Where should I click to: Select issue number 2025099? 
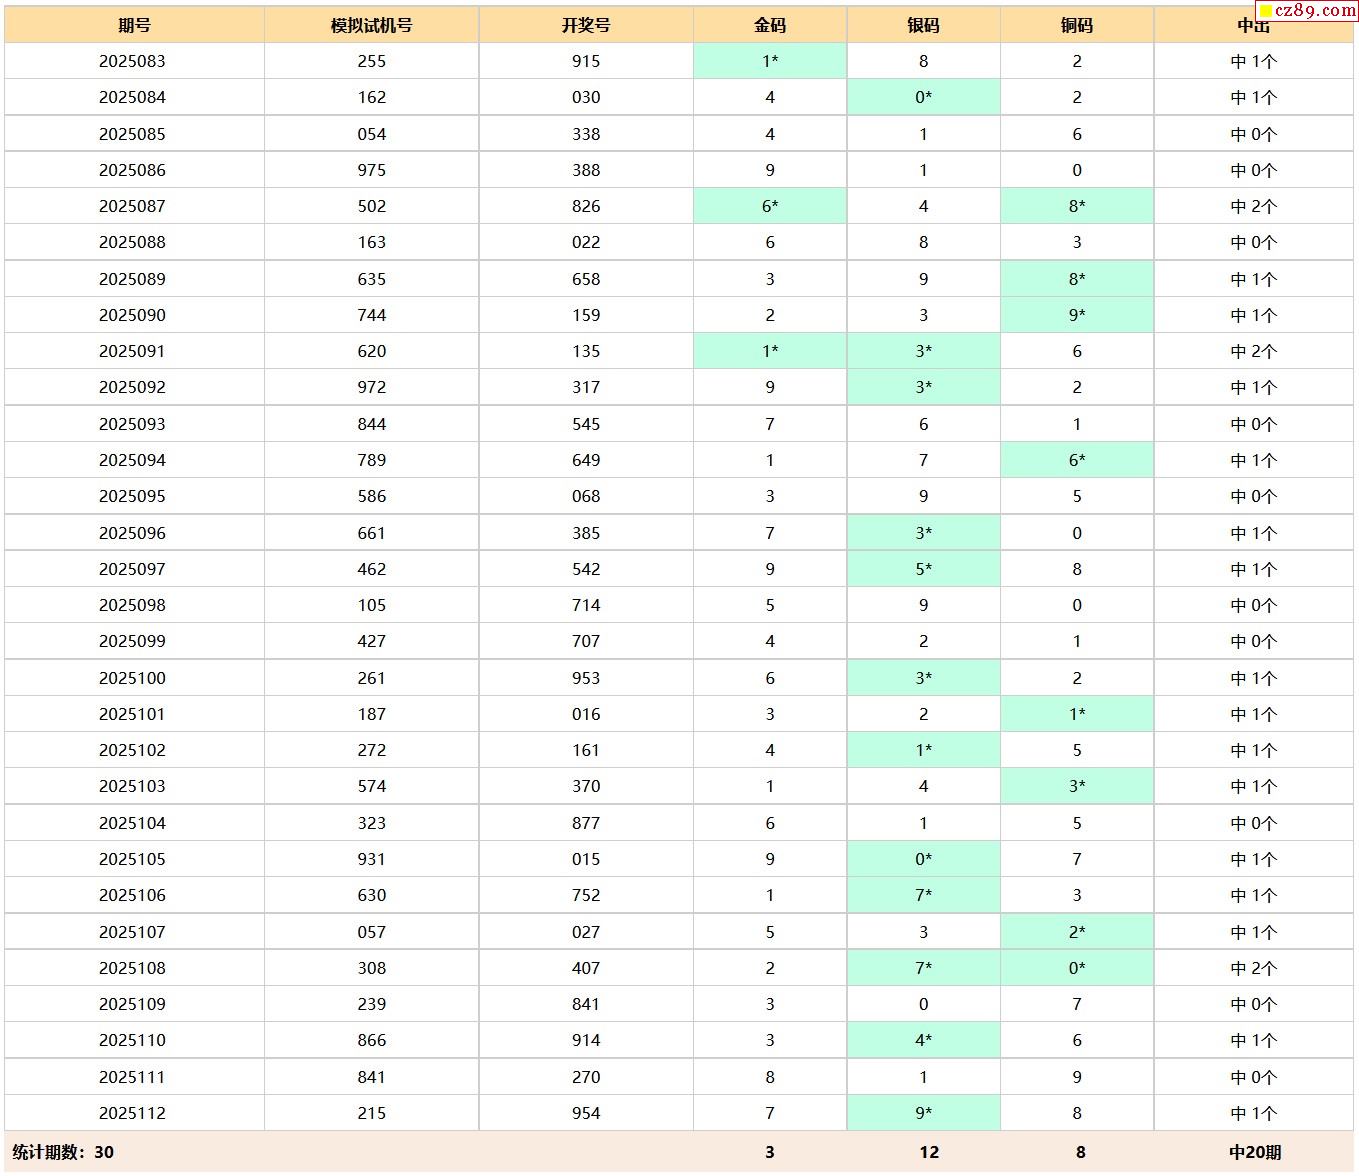(x=132, y=641)
